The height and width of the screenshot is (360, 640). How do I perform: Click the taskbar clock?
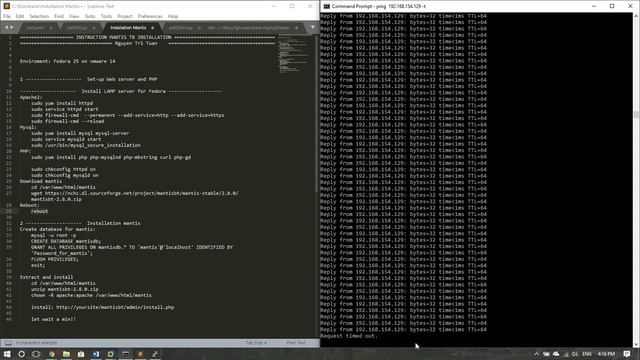606,354
